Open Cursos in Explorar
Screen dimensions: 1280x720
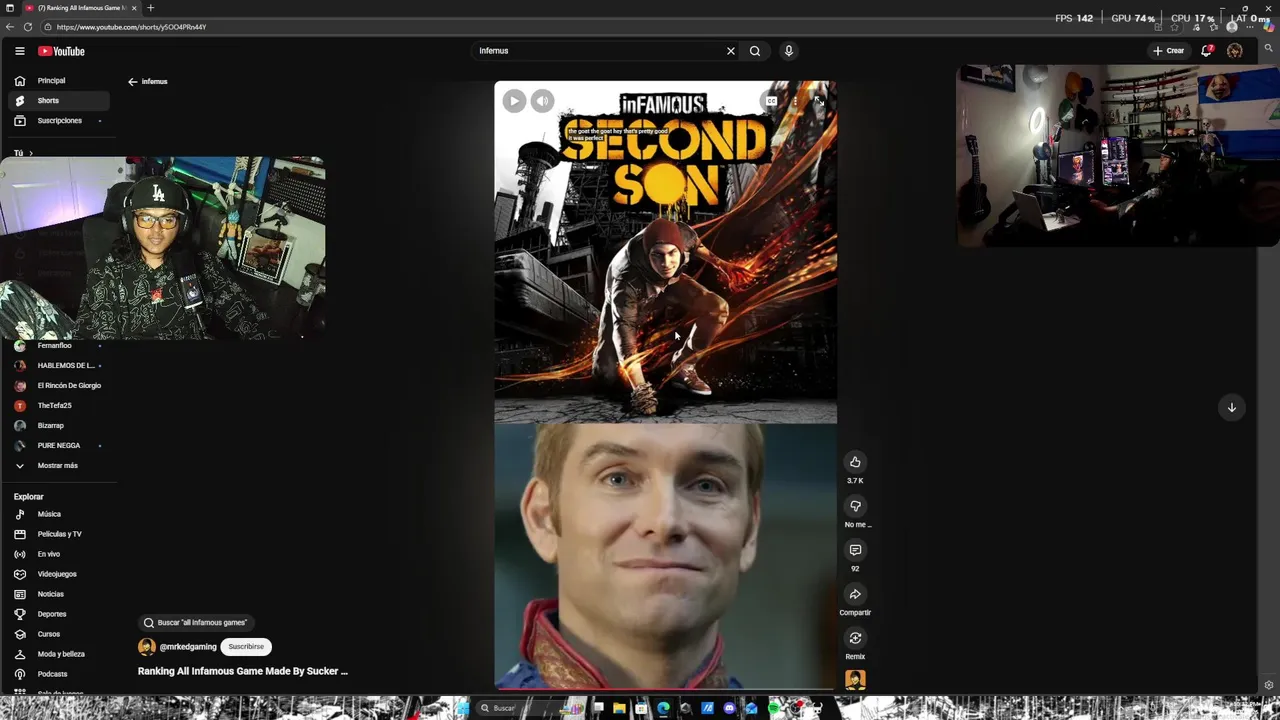click(58, 634)
